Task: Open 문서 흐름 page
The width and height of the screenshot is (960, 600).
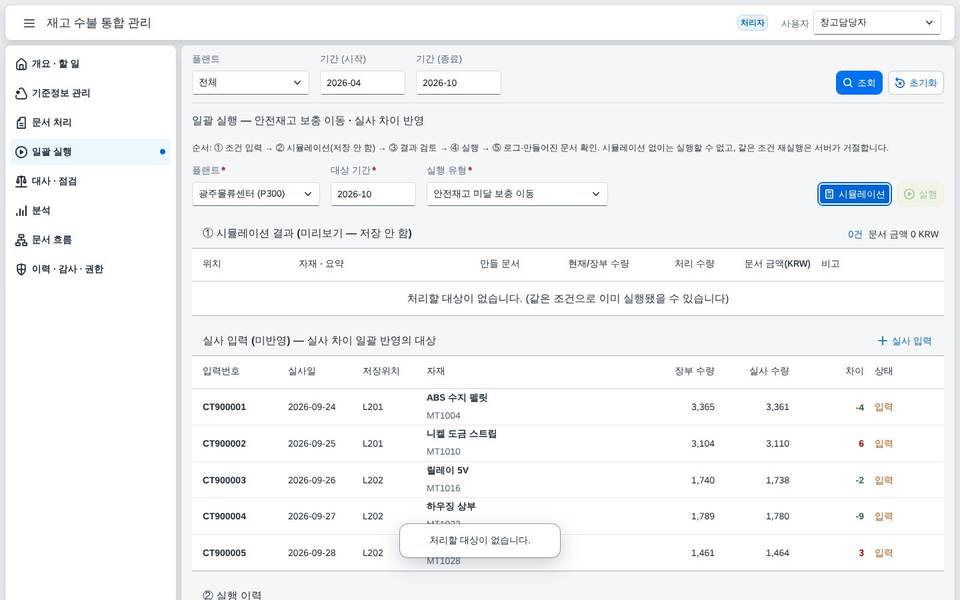Action: click(90, 240)
